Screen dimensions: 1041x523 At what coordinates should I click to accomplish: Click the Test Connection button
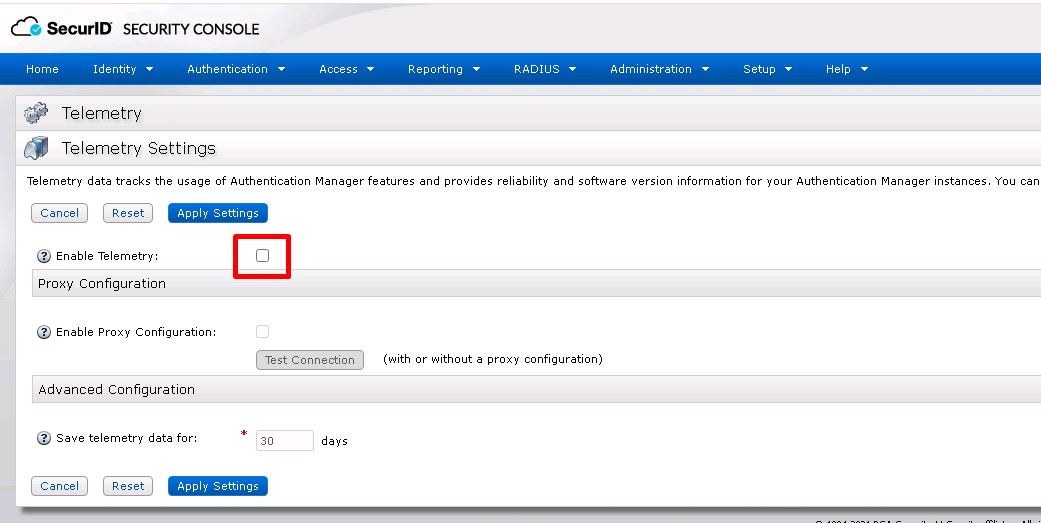(x=309, y=360)
